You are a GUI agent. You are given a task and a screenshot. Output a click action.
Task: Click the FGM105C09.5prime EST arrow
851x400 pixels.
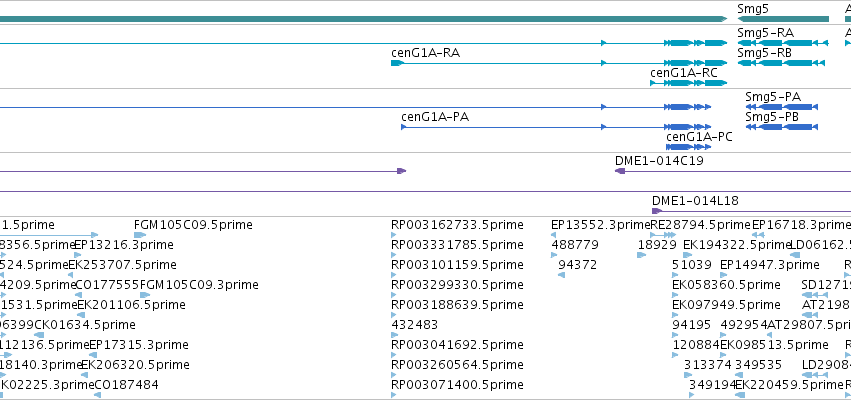point(140,235)
